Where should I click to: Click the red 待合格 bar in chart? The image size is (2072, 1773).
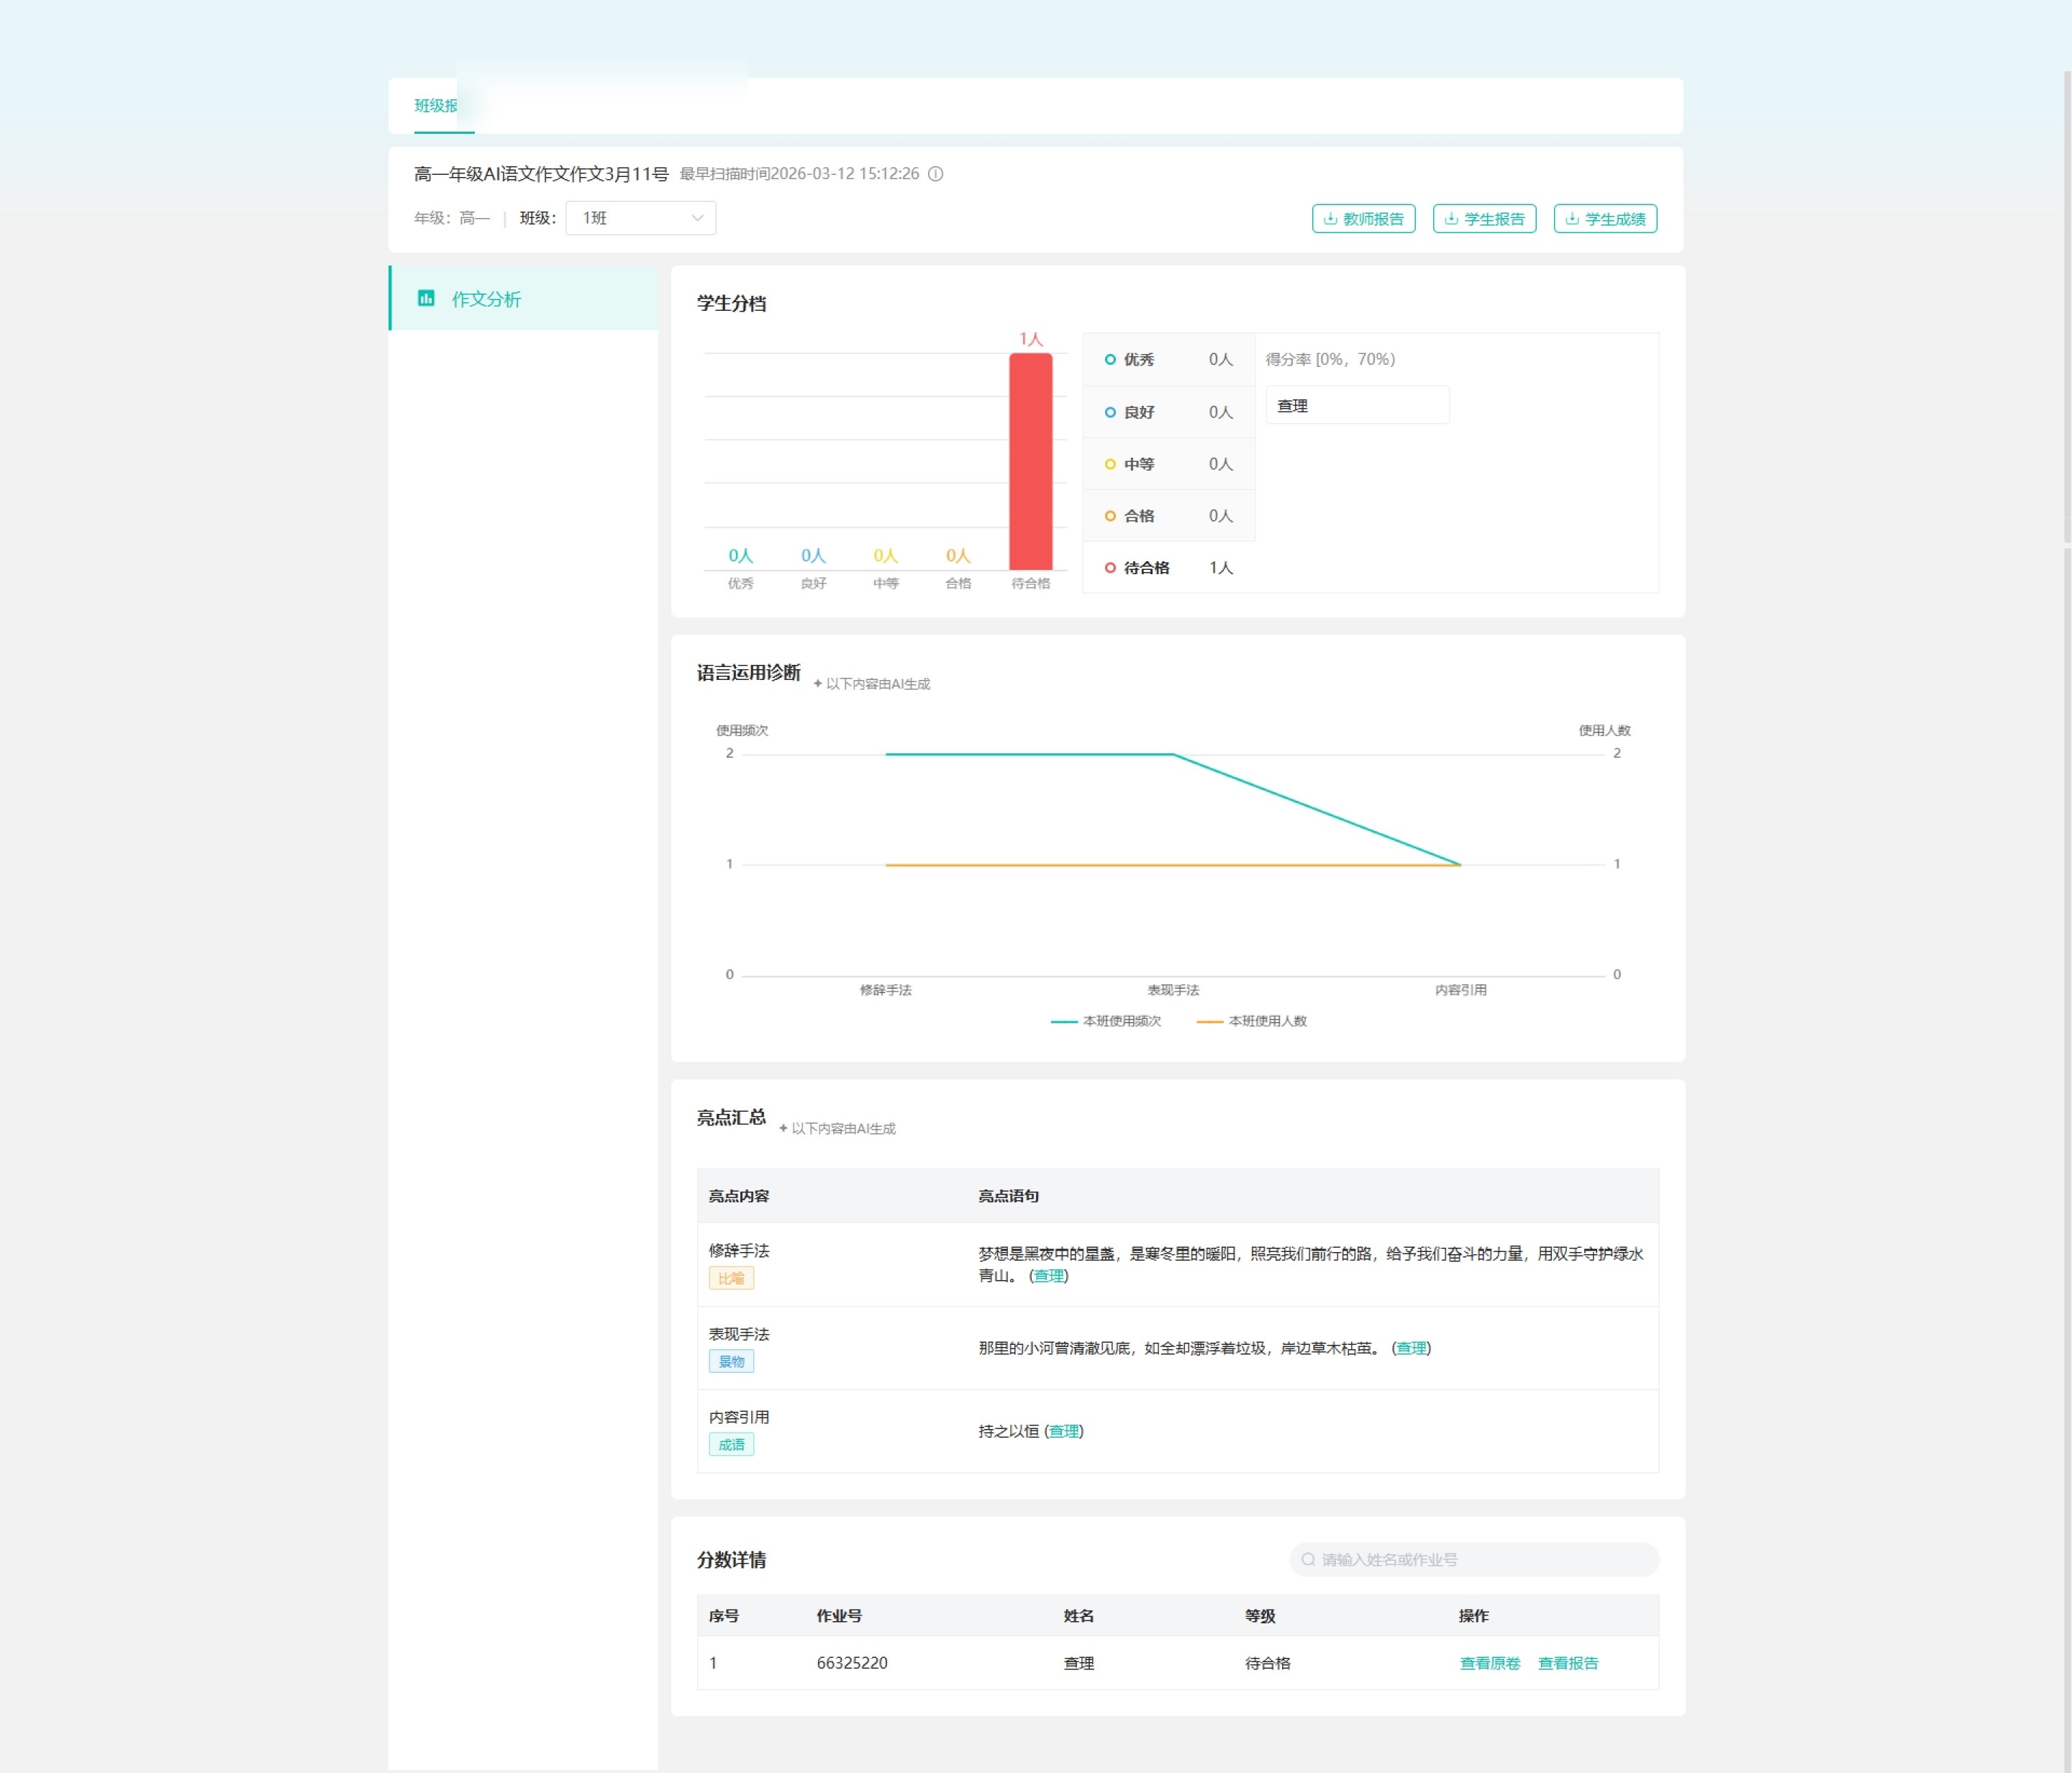tap(1030, 461)
